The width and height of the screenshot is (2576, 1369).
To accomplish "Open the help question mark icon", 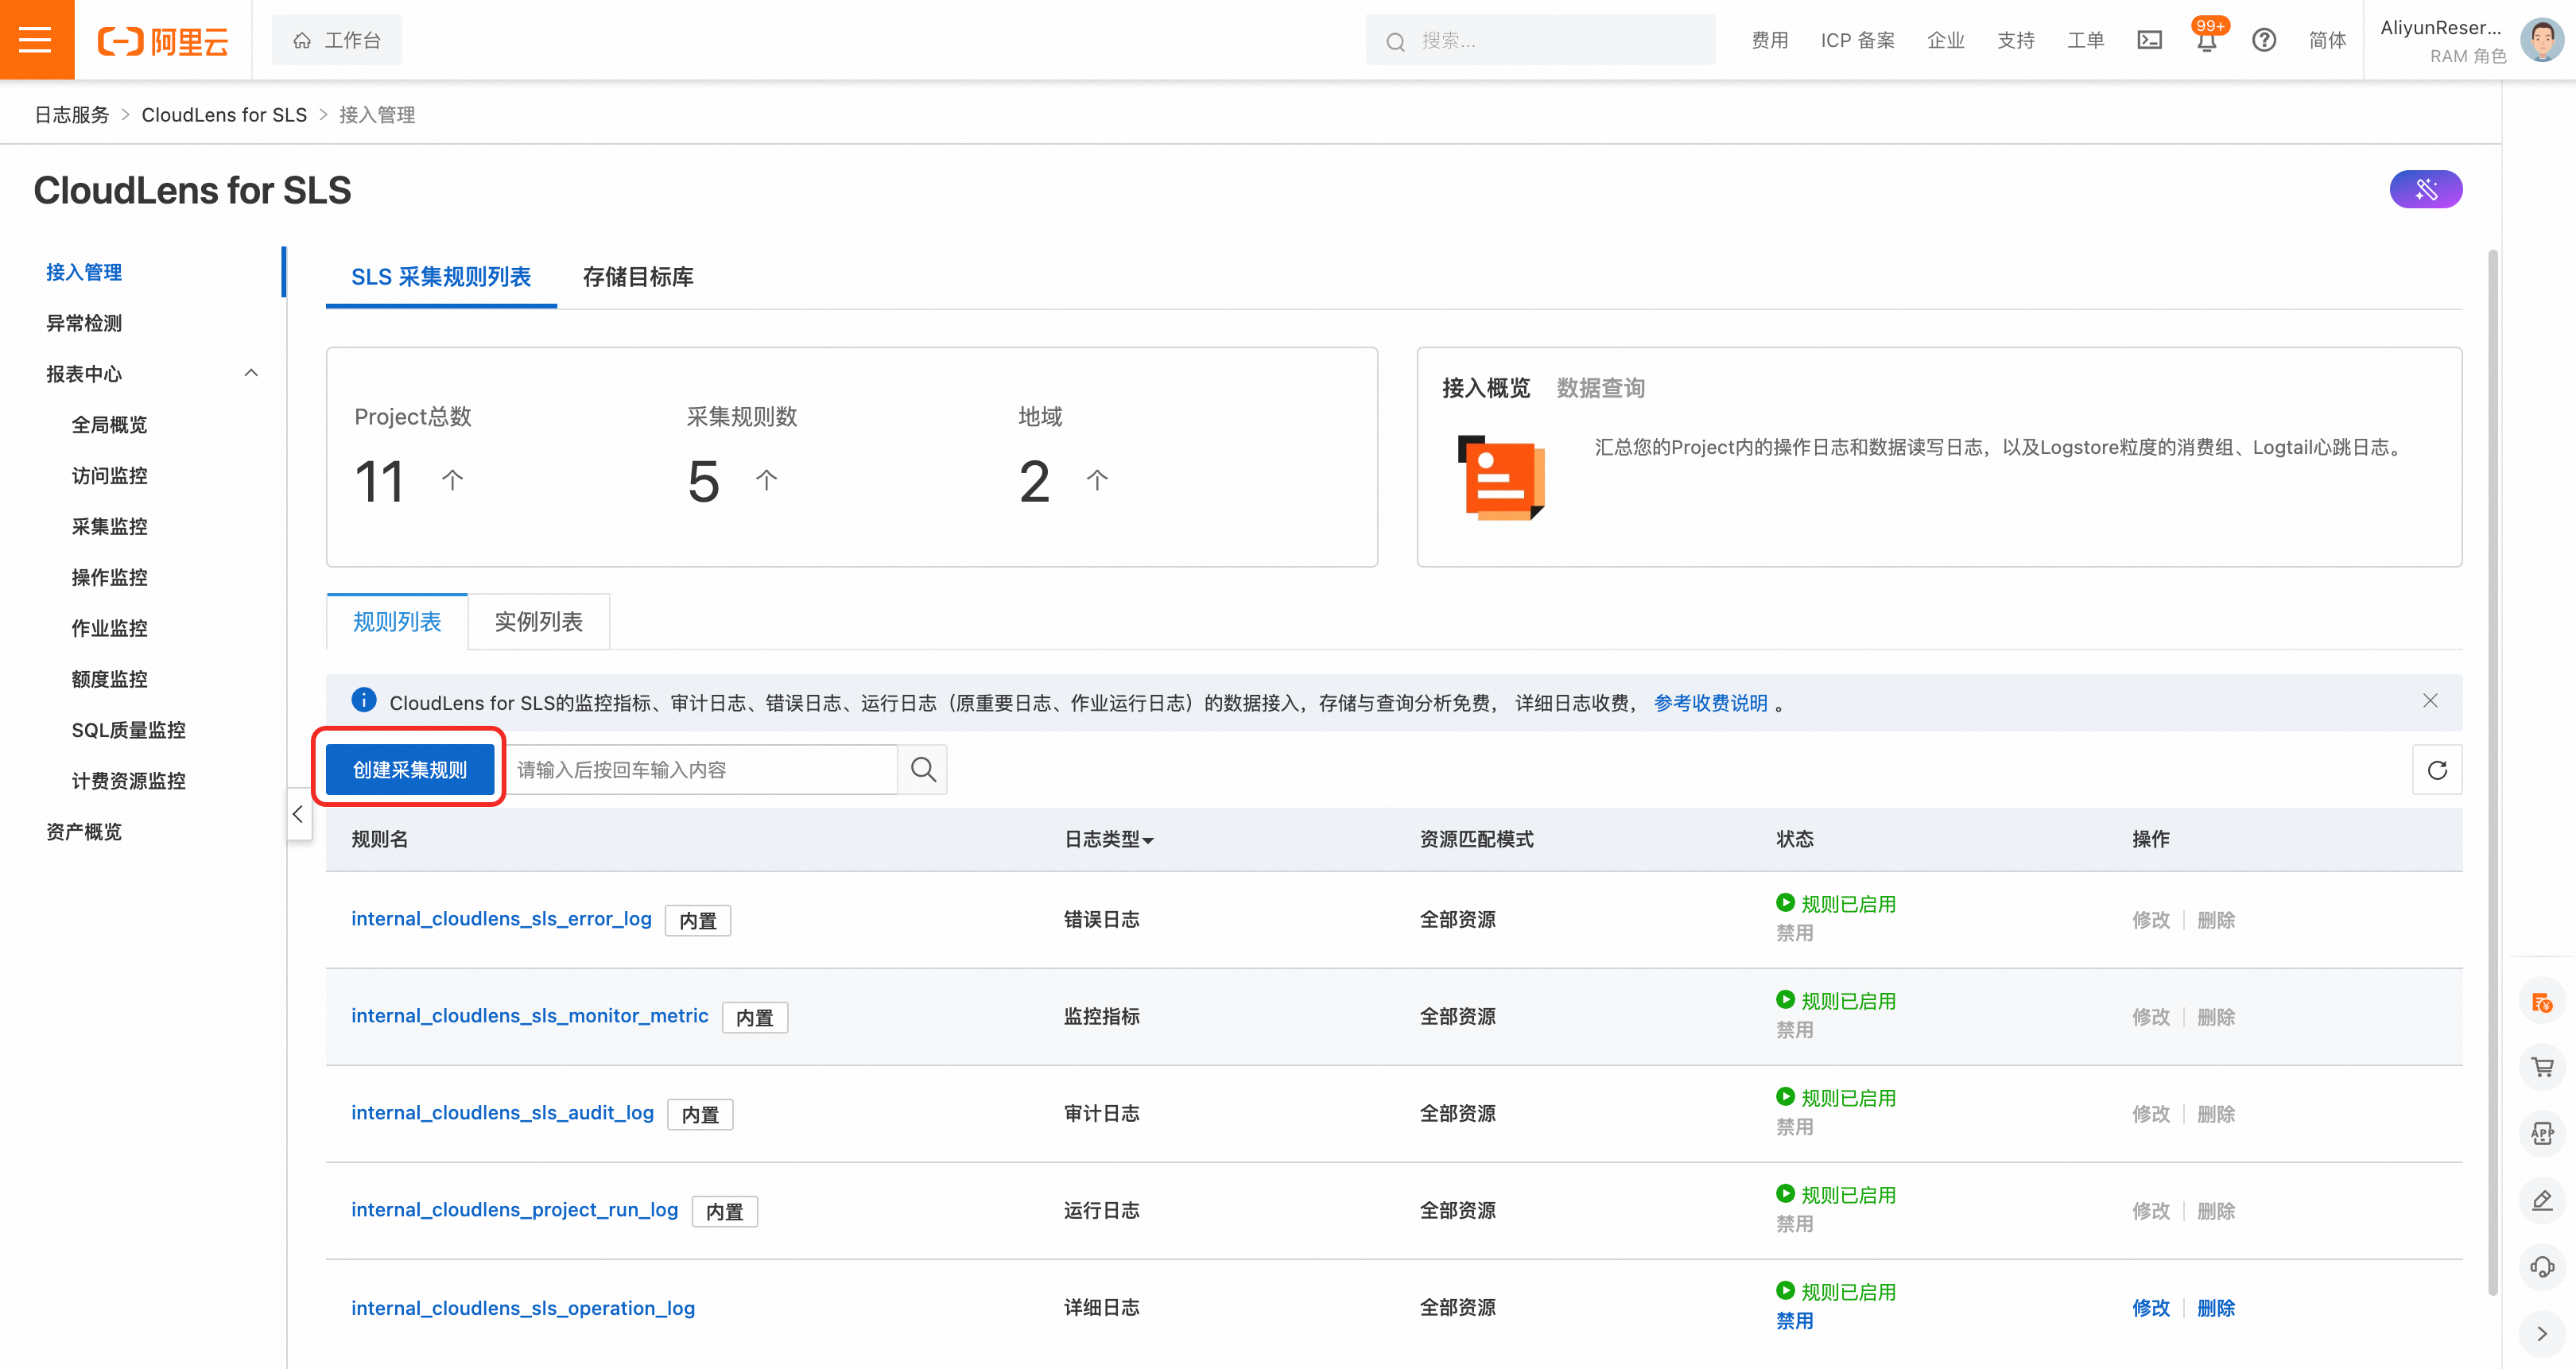I will (2264, 40).
